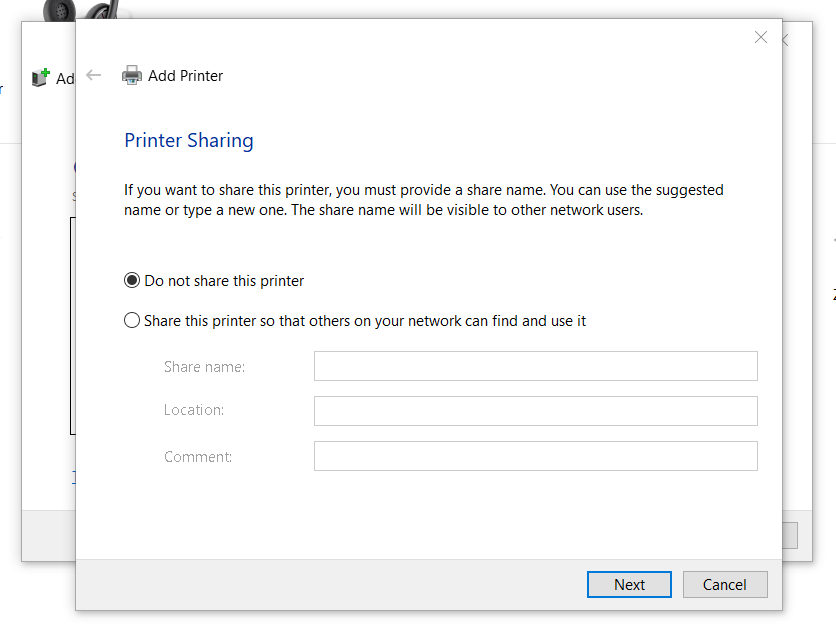Viewport: 836px width, 636px height.
Task: Enable "Share this printer" for network users
Action: pyautogui.click(x=132, y=321)
